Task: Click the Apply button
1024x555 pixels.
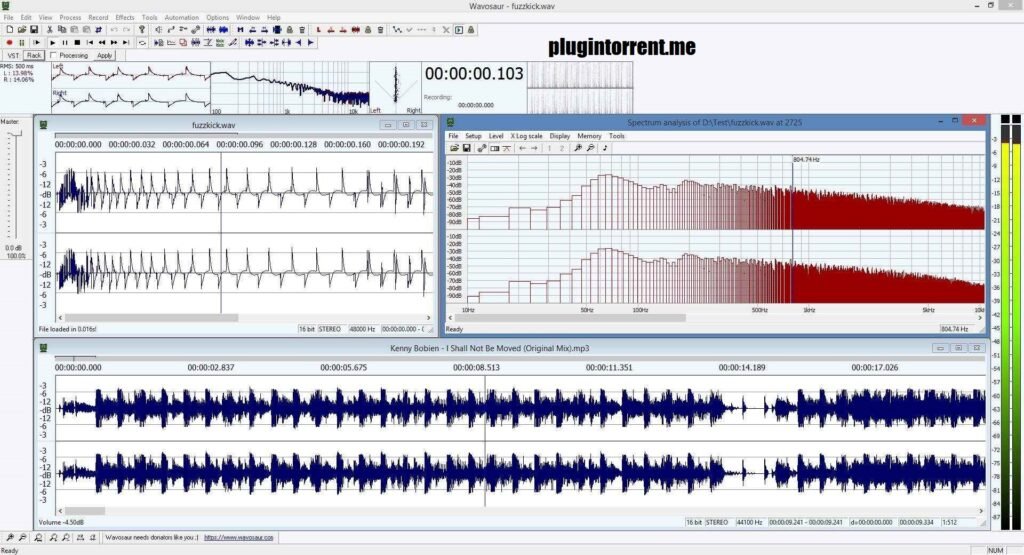Action: point(104,56)
